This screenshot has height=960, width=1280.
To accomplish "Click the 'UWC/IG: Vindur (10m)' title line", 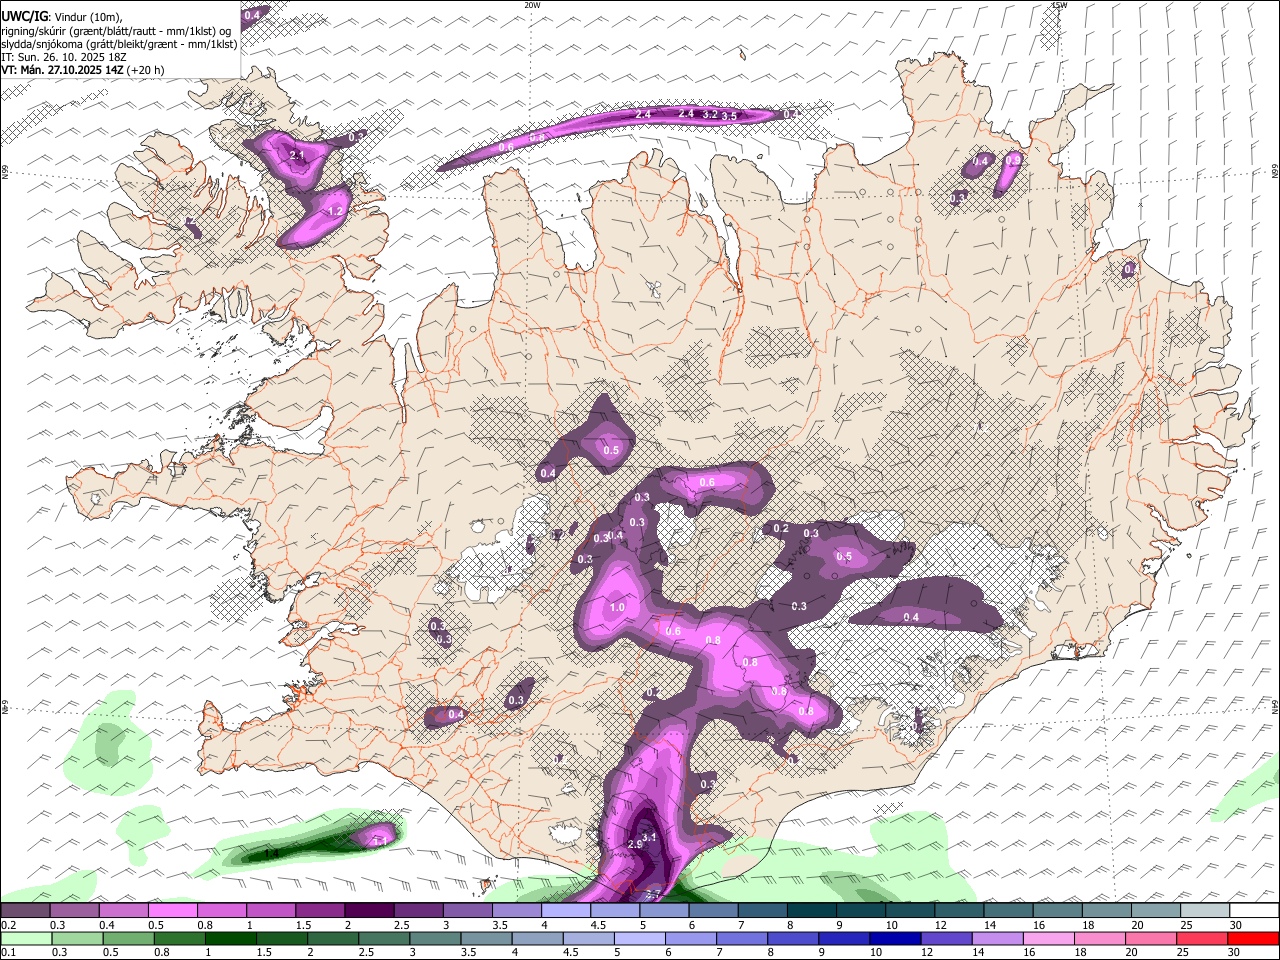I will [x=63, y=17].
